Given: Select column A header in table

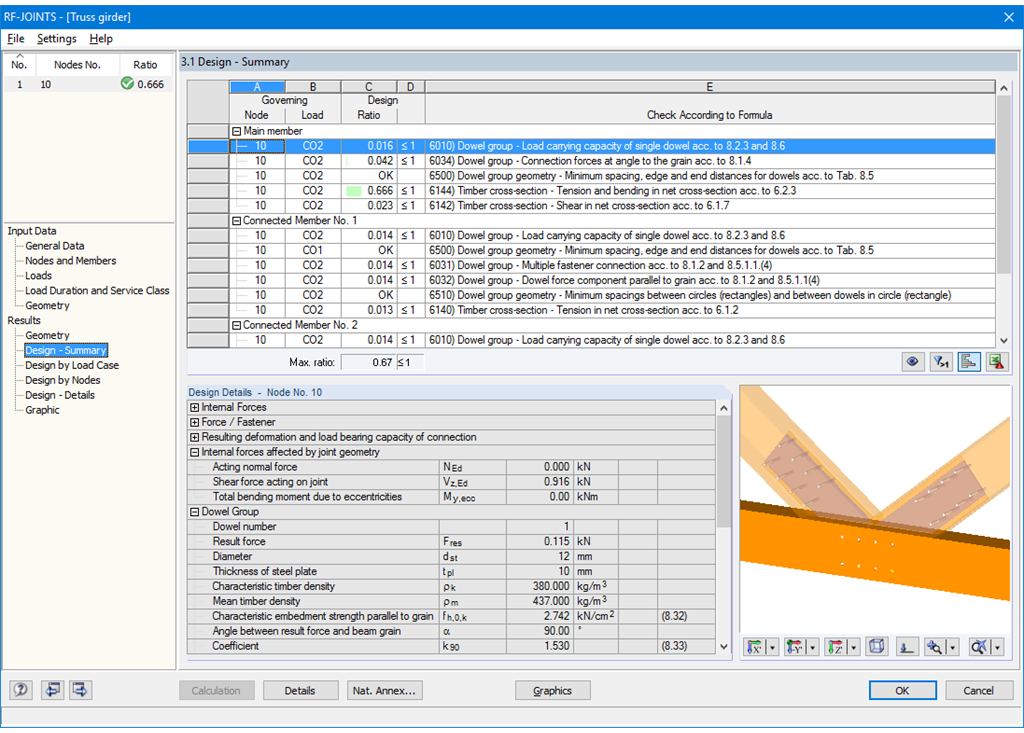Looking at the screenshot, I should pos(257,87).
